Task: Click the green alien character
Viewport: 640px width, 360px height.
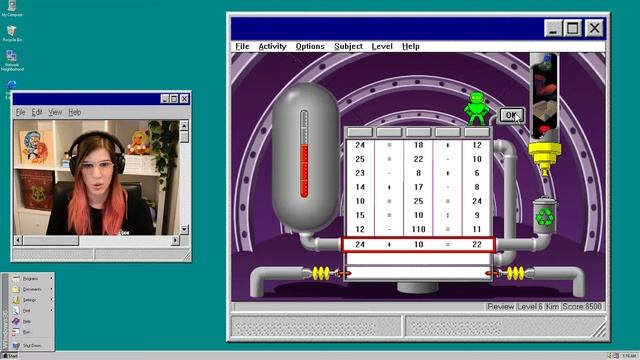Action: coord(476,108)
